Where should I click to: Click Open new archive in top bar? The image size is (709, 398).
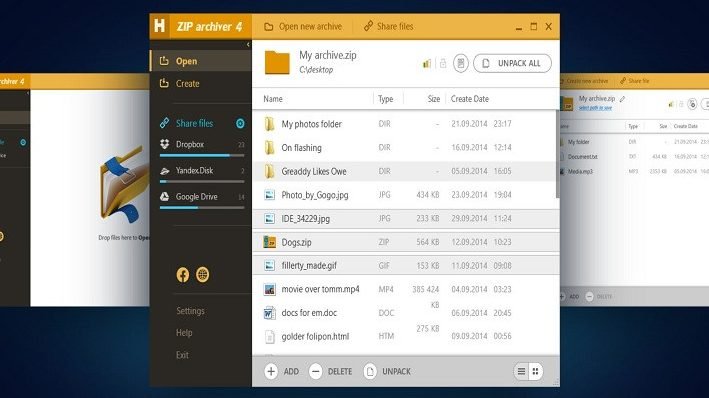pos(310,26)
